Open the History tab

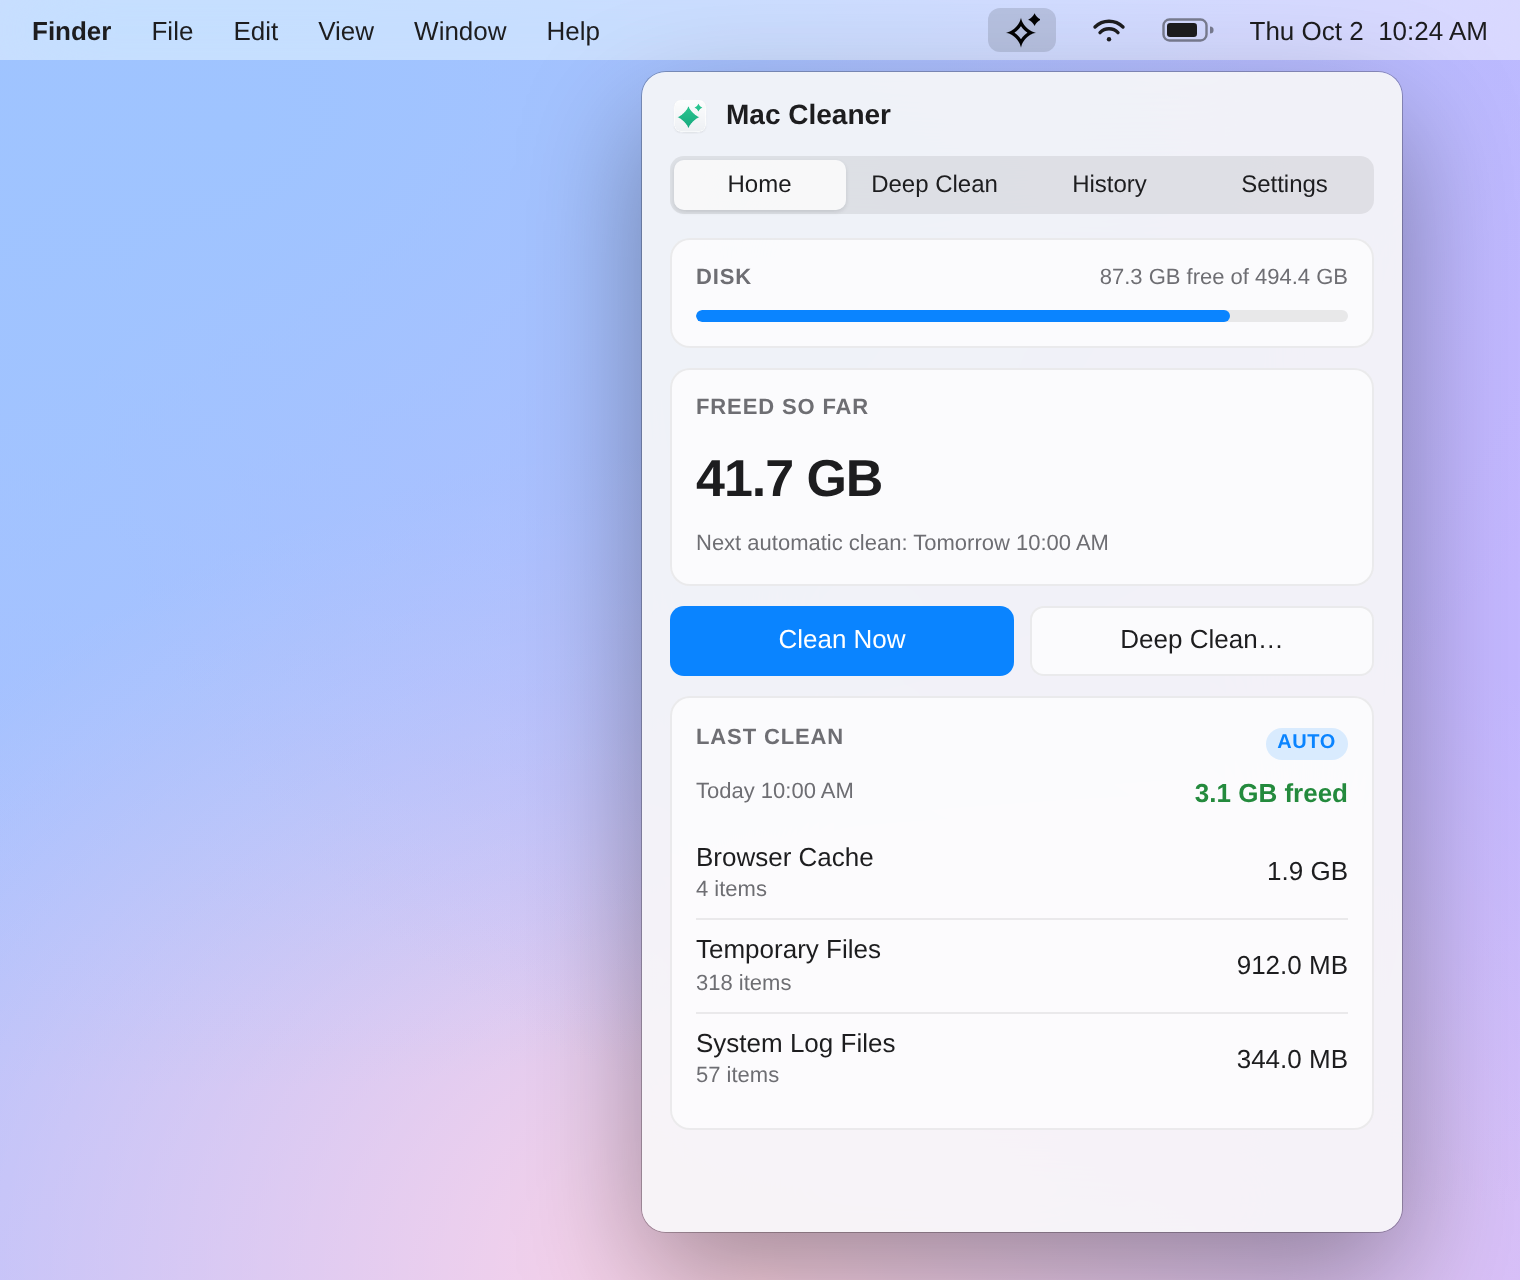coord(1109,185)
